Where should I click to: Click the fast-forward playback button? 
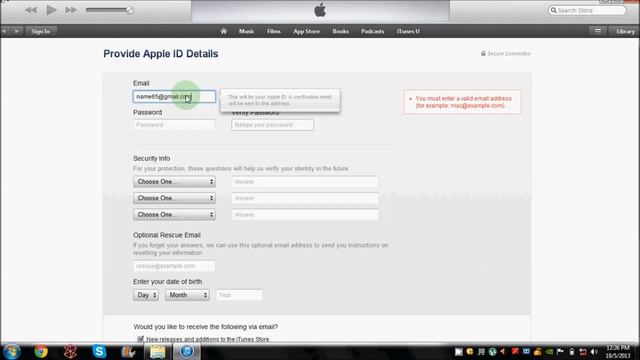[x=71, y=10]
